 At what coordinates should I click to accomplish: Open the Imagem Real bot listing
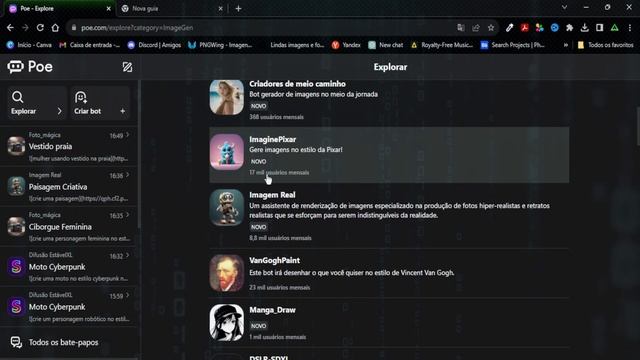pos(389,216)
